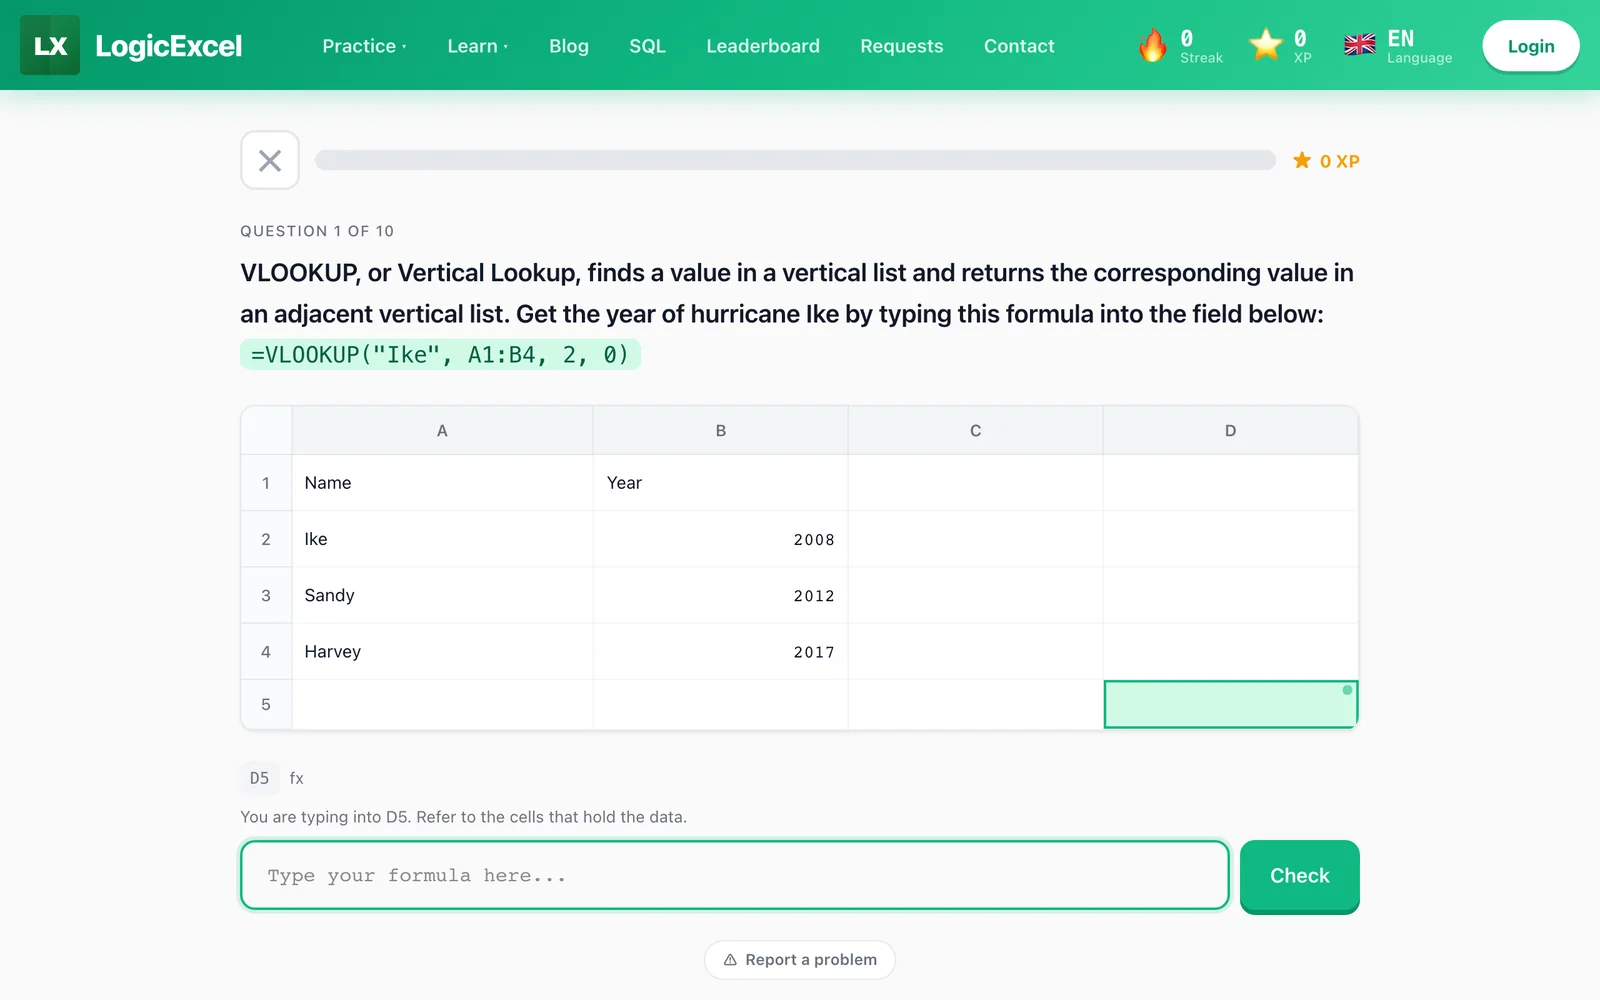Select column C header
This screenshot has height=1000, width=1600.
[x=976, y=431]
